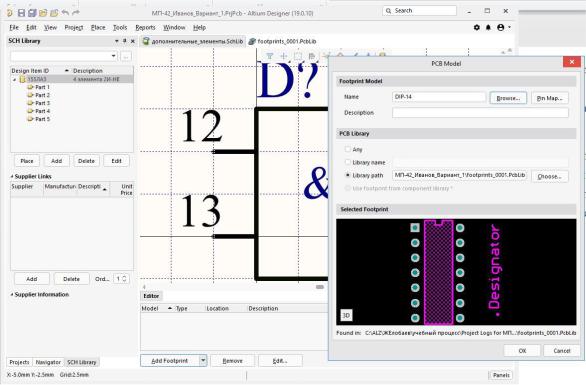Open the Place menu

click(98, 27)
